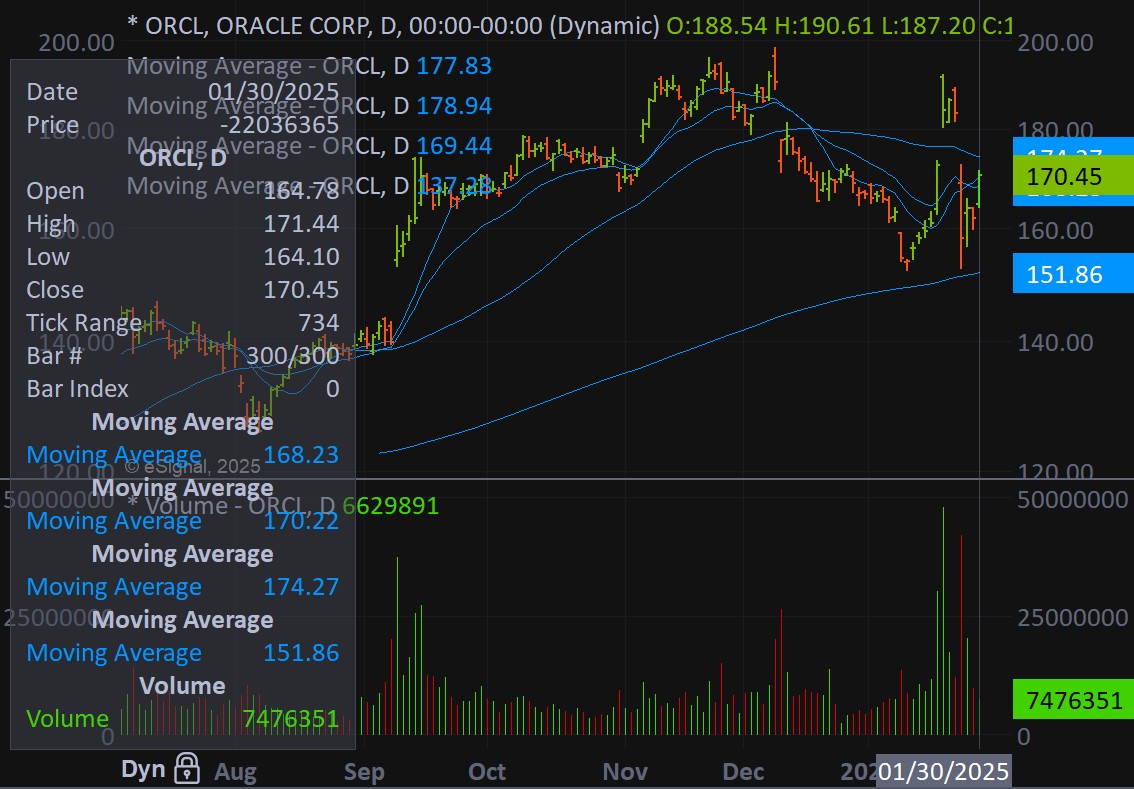The width and height of the screenshot is (1134, 789).
Task: Click the Open value 164.78 in data window
Action: click(x=301, y=191)
